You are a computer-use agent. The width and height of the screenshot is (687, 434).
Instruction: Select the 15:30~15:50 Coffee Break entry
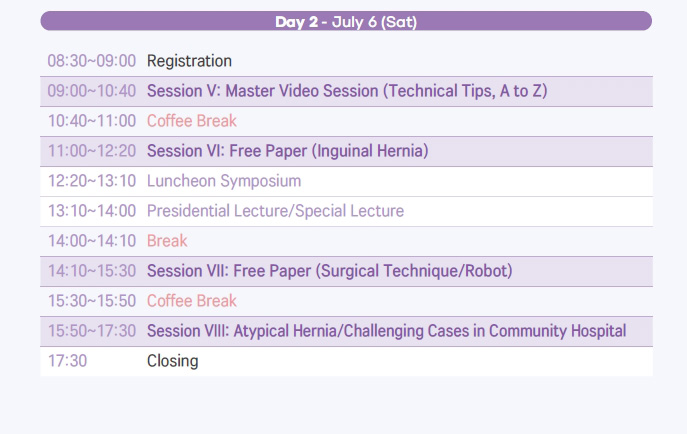click(191, 301)
